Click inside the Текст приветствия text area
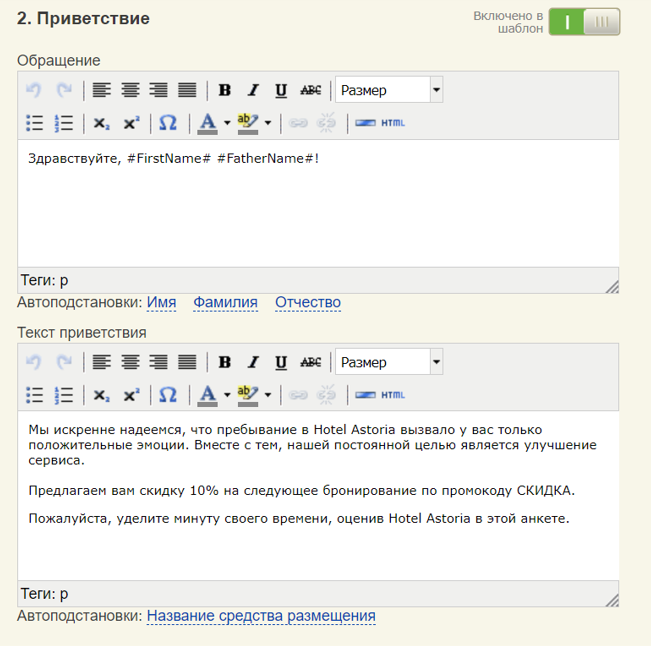Viewport: 651px width, 646px height. (x=318, y=496)
